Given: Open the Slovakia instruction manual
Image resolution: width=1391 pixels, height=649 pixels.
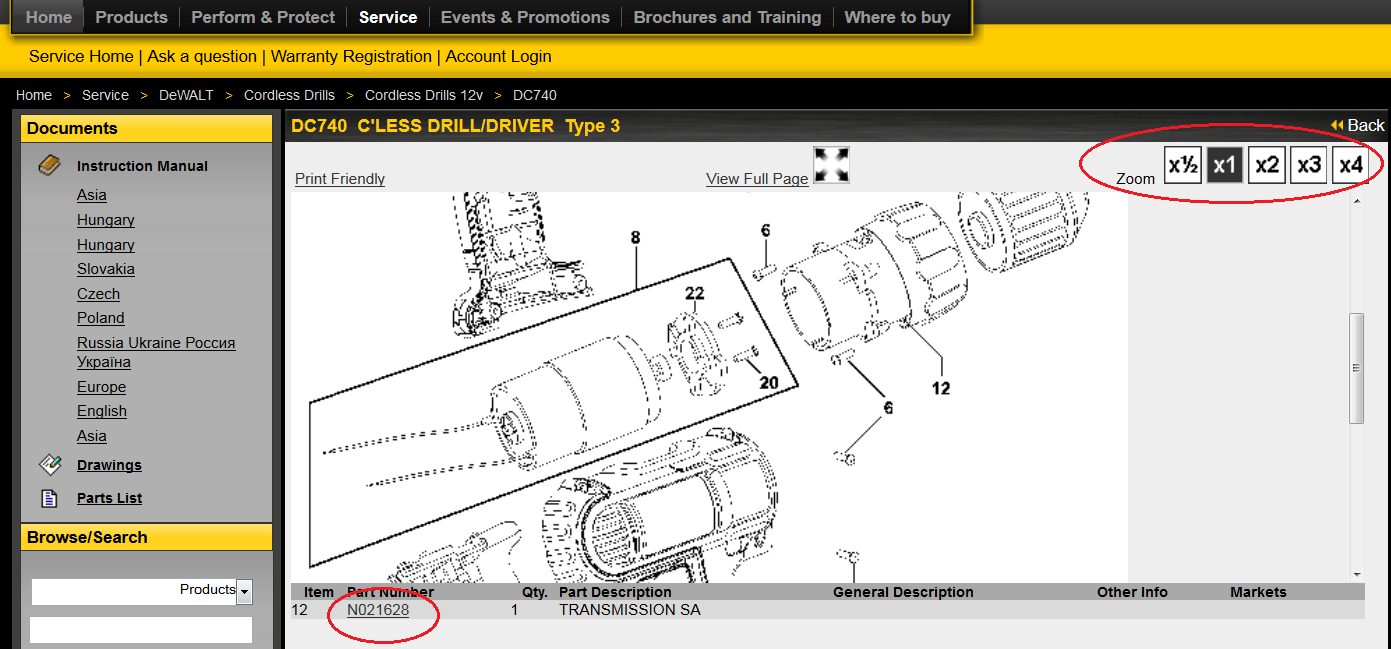Looking at the screenshot, I should pyautogui.click(x=106, y=269).
